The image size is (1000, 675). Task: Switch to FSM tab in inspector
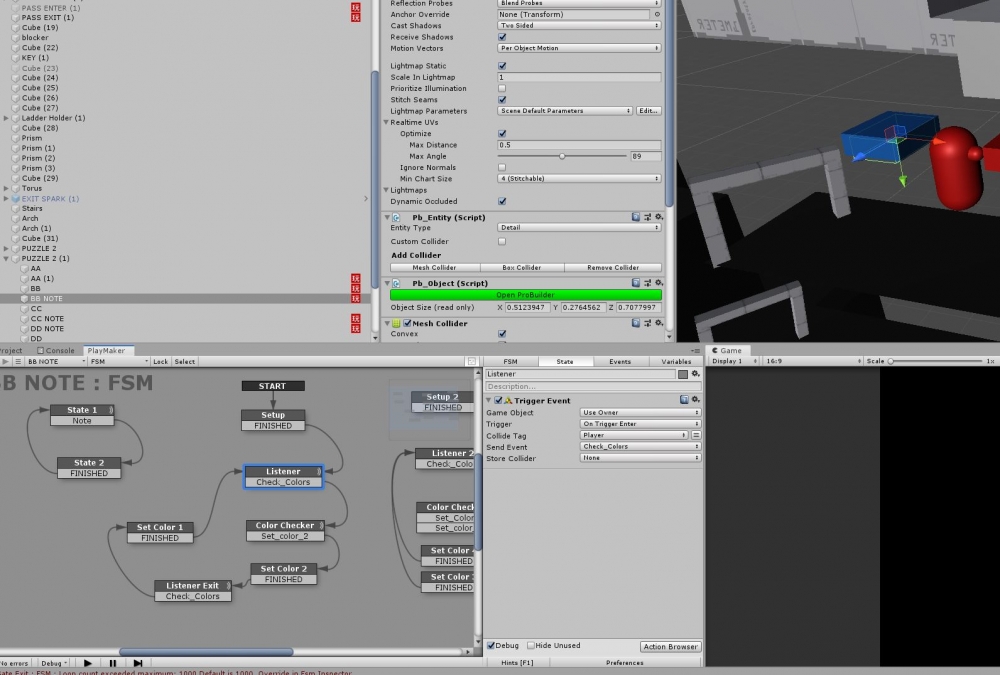[x=510, y=361]
